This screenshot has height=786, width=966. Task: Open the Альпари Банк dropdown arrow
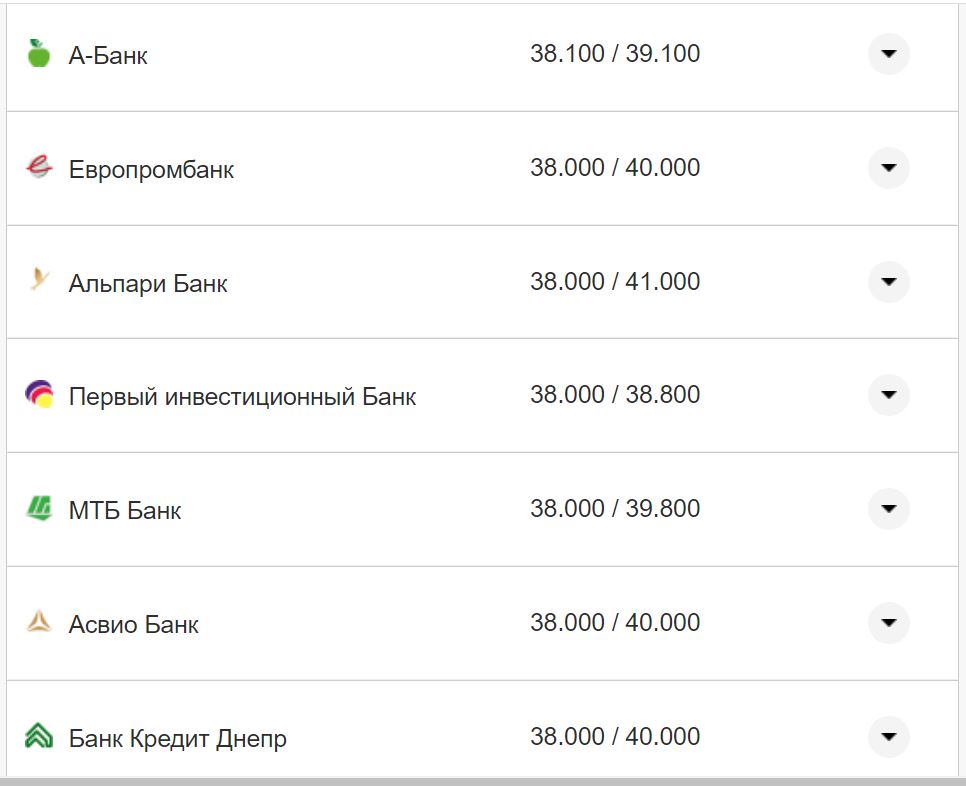point(888,282)
